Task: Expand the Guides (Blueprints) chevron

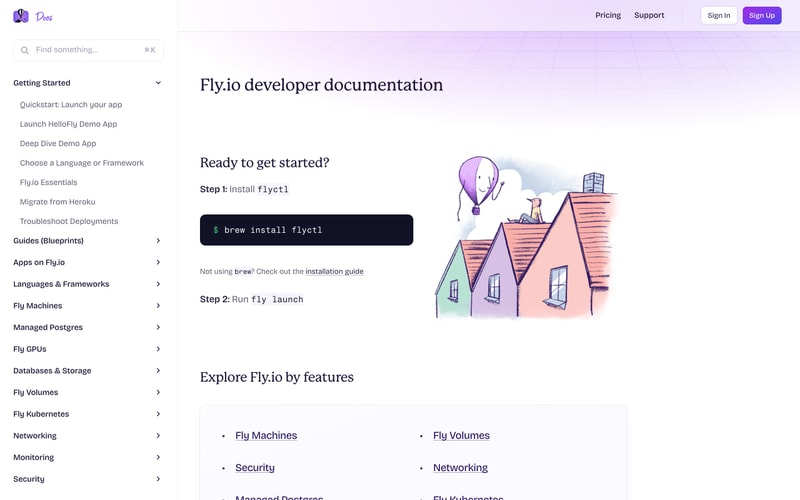Action: click(158, 240)
